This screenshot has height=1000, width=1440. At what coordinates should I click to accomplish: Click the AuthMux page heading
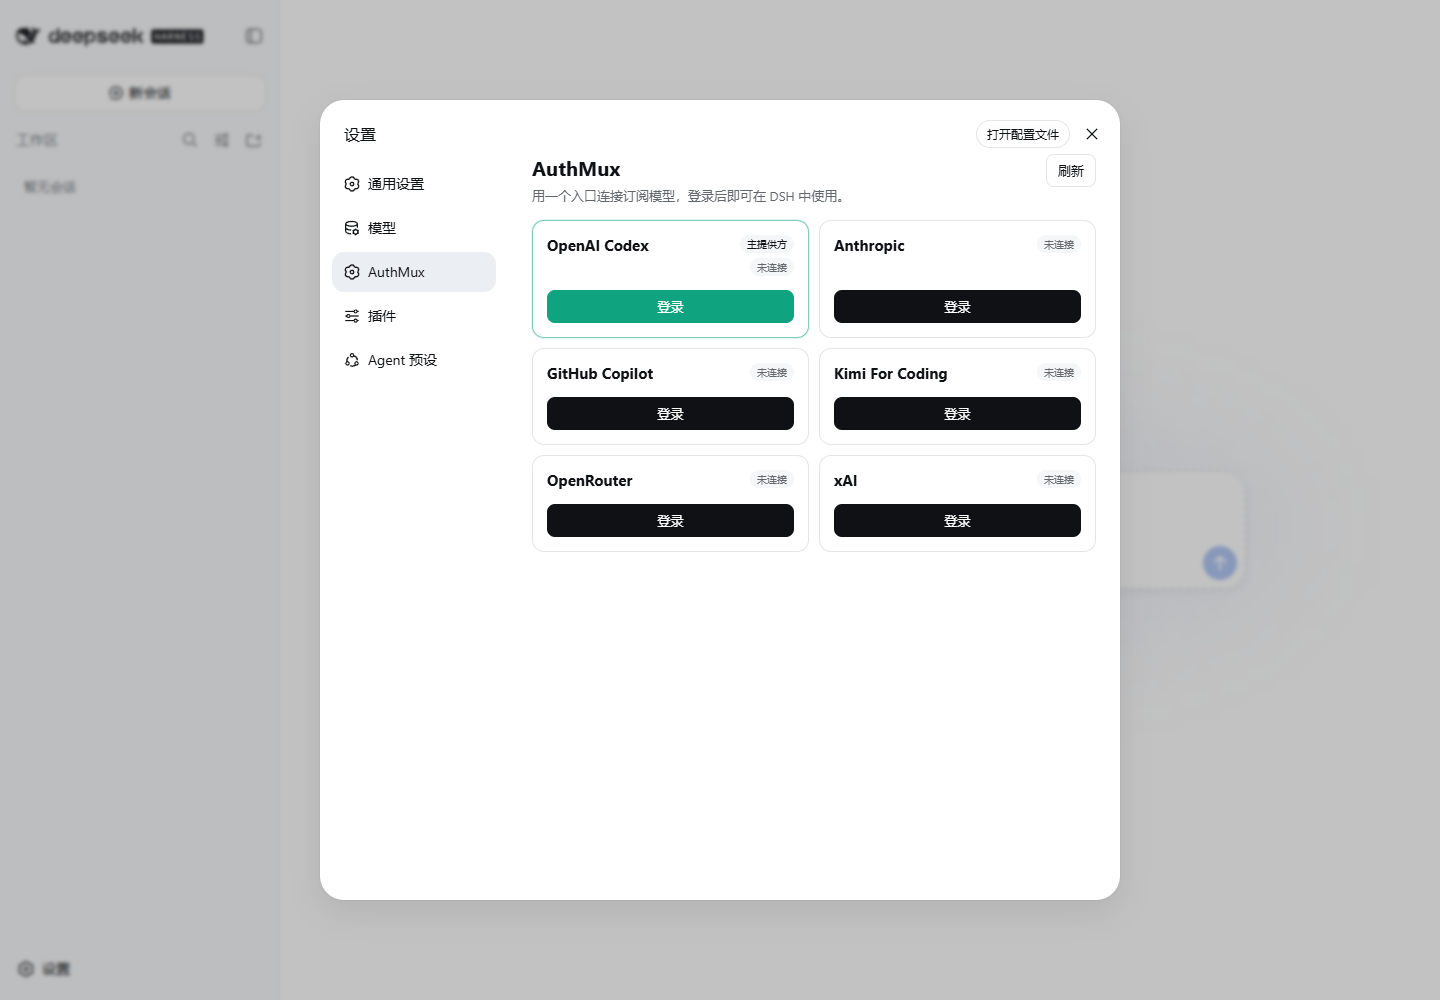coord(576,169)
